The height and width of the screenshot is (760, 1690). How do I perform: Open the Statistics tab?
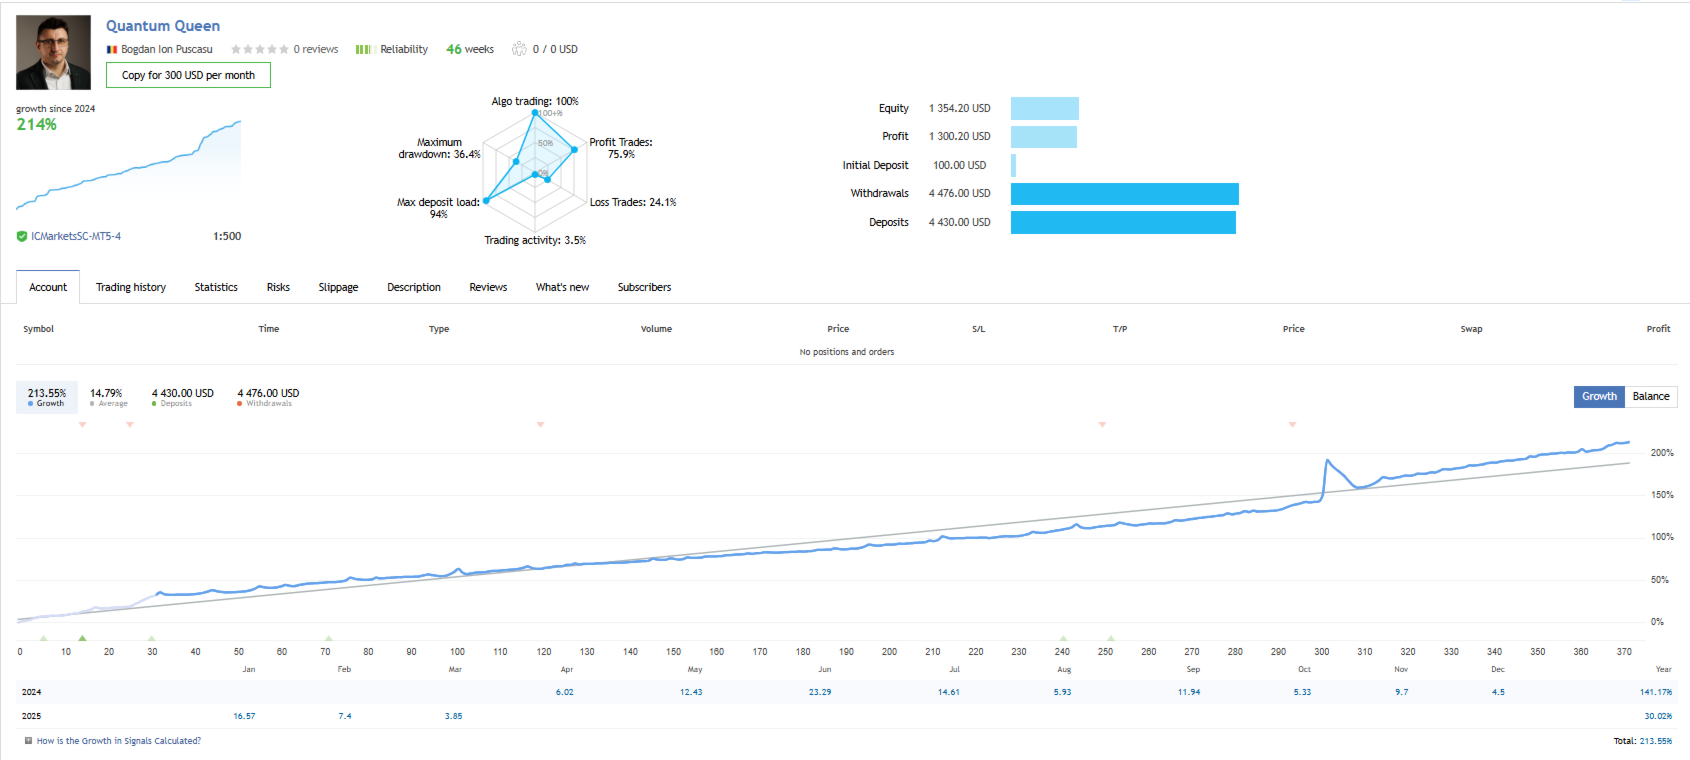click(216, 287)
